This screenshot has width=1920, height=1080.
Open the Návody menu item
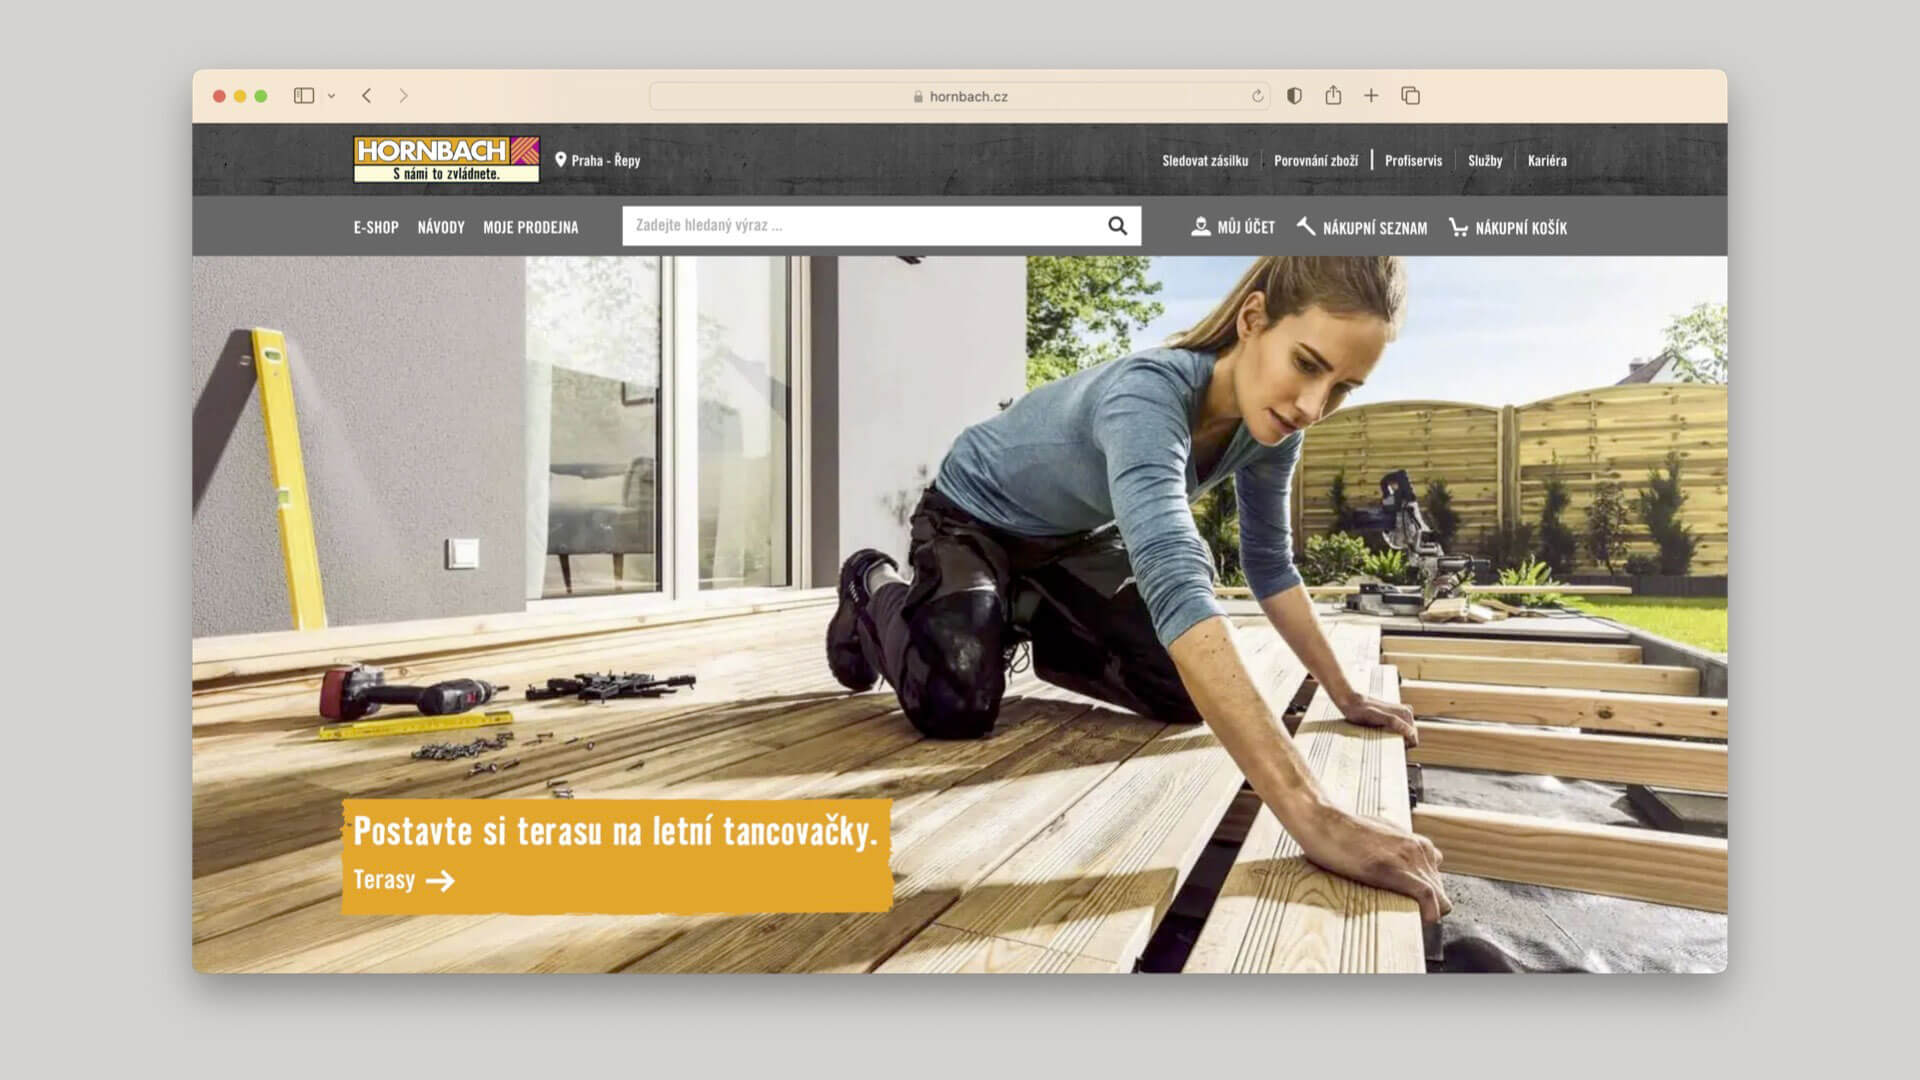(x=441, y=228)
